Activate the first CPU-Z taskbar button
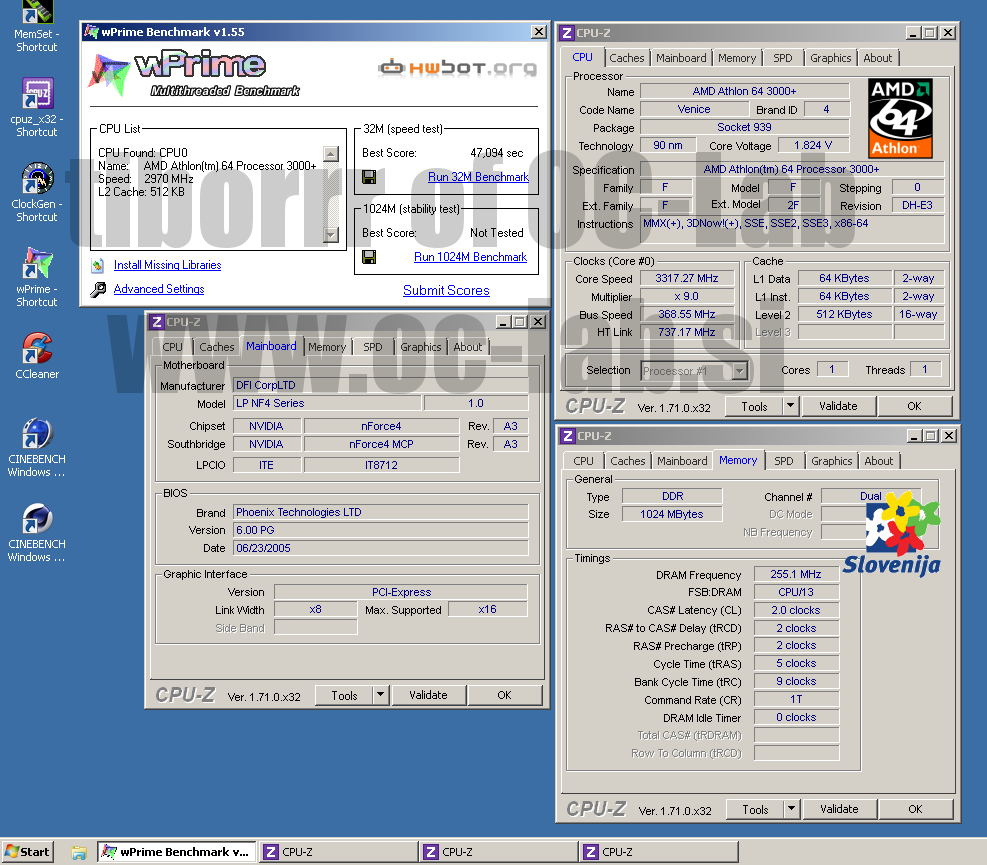Viewport: 987px width, 865px height. tap(339, 852)
